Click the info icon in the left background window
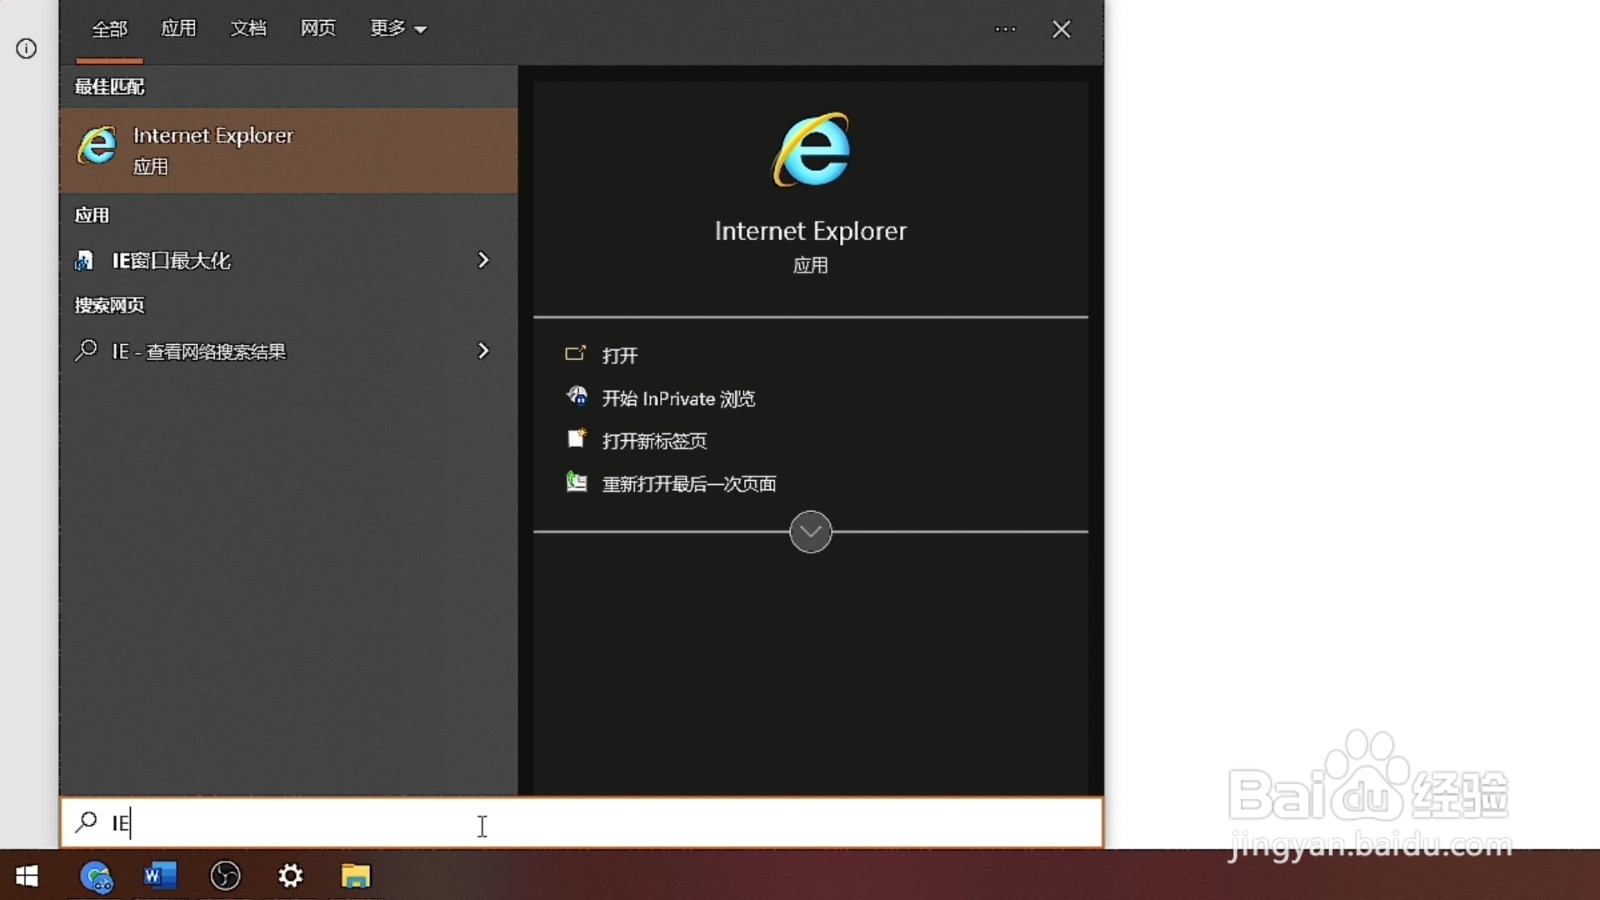This screenshot has width=1600, height=900. [x=26, y=48]
